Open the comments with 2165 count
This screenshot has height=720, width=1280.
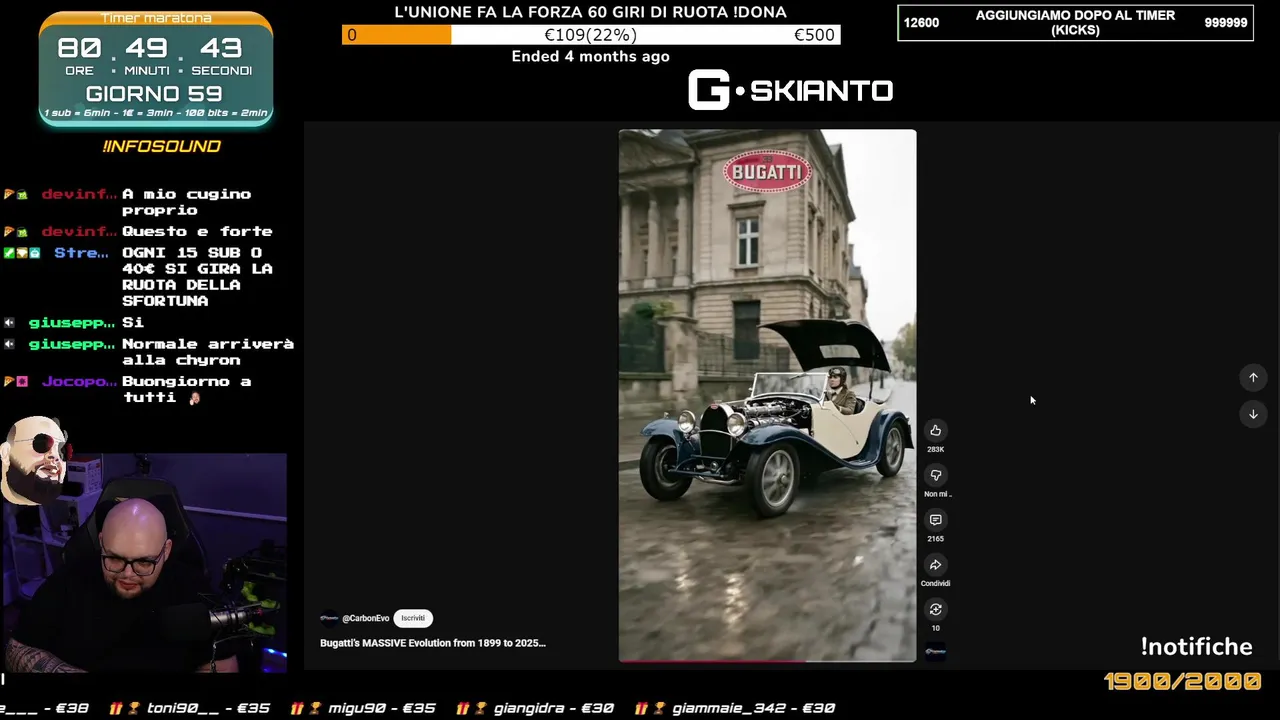(x=935, y=520)
